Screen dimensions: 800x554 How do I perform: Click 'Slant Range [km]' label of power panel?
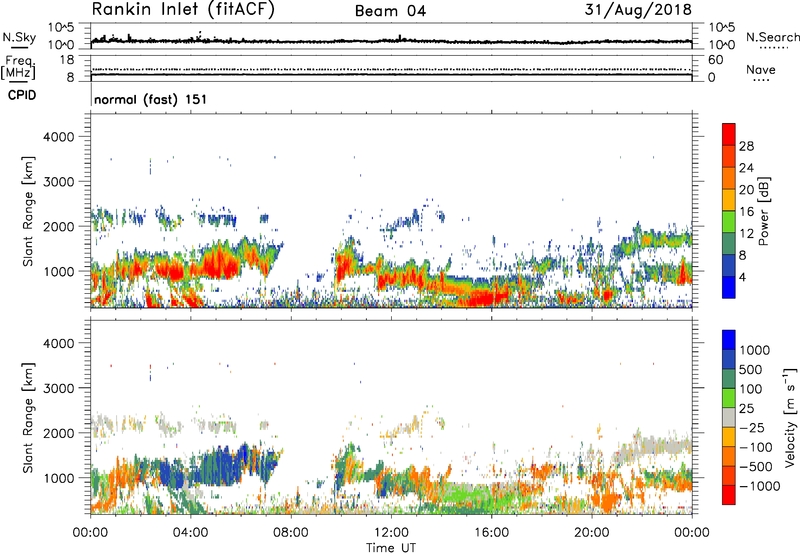(x=28, y=211)
